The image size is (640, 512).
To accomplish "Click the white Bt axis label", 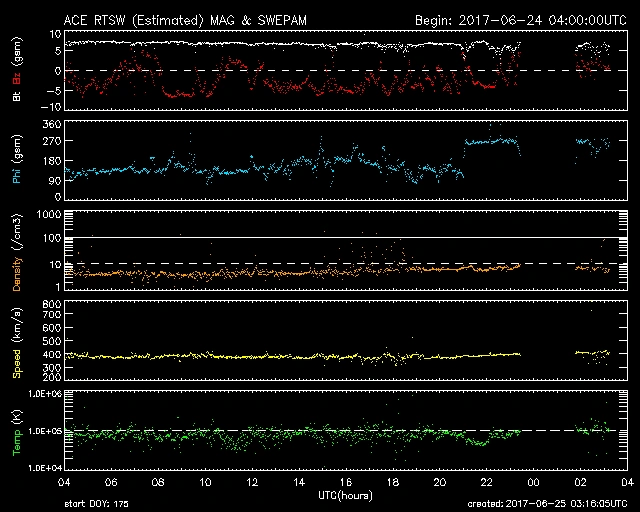I will coord(16,96).
